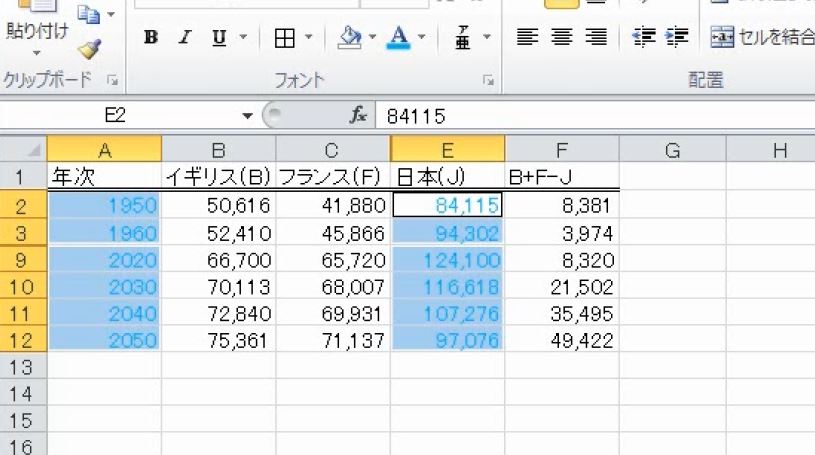This screenshot has width=815, height=455.
Task: Select column E header
Action: click(448, 150)
